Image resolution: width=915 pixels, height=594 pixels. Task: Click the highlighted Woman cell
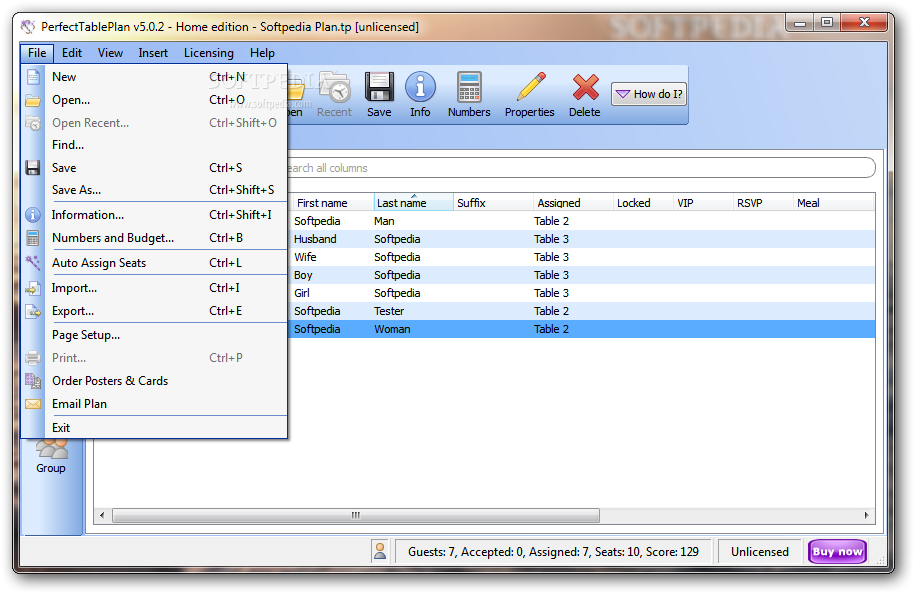[x=392, y=330]
